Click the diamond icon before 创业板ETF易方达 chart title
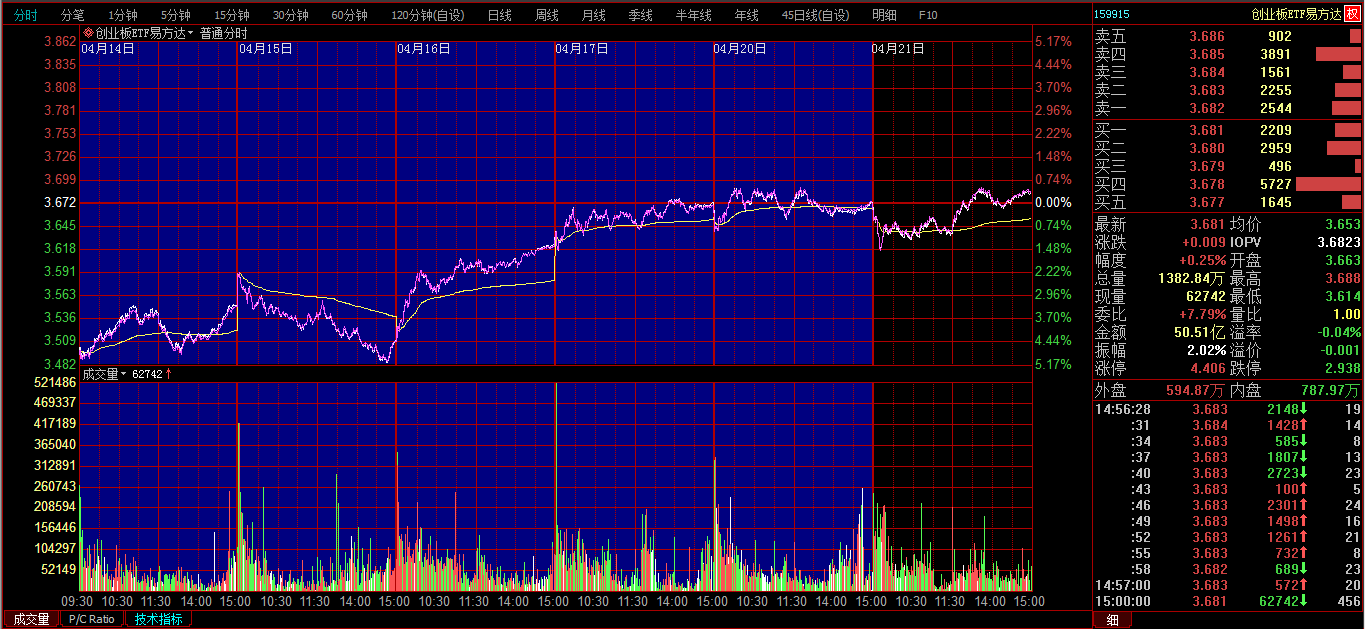This screenshot has width=1365, height=629. [x=87, y=33]
